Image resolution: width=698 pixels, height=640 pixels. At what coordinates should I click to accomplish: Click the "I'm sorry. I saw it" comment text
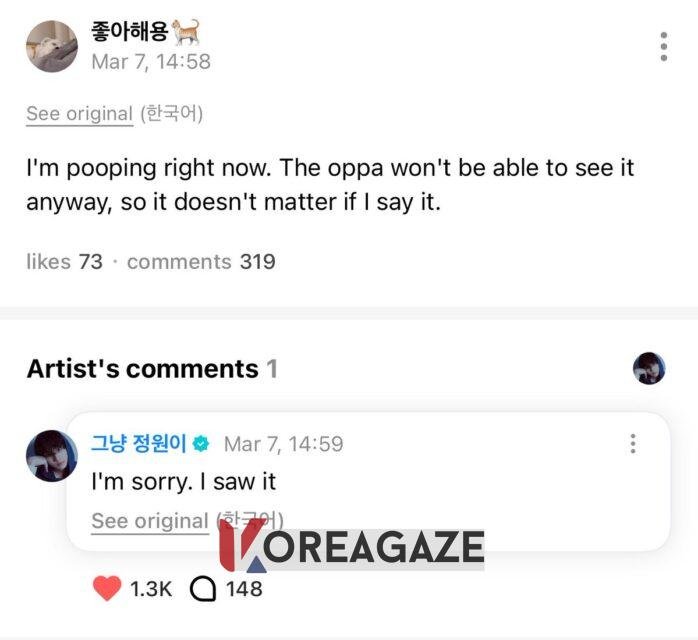click(x=184, y=481)
